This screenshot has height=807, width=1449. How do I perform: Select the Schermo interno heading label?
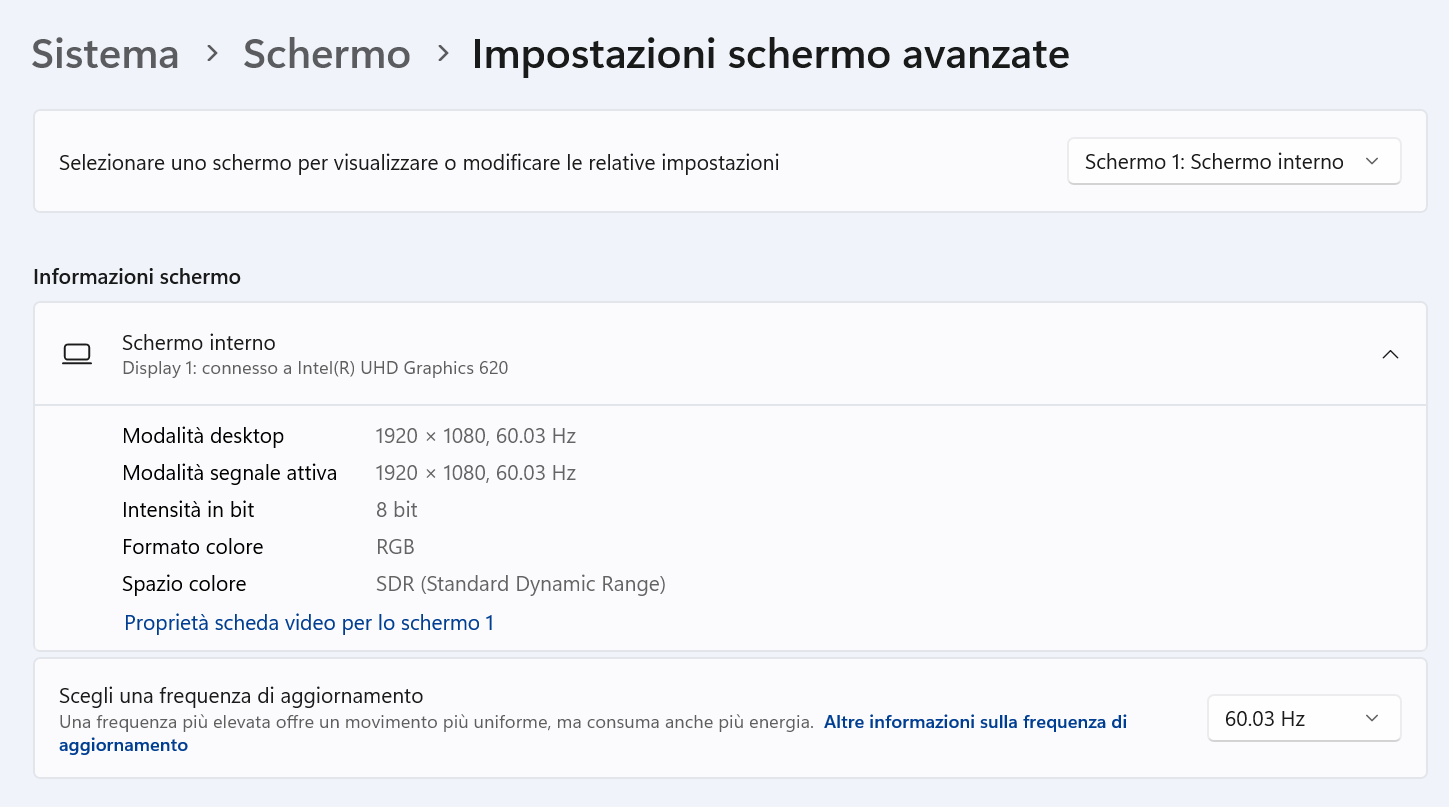[198, 342]
